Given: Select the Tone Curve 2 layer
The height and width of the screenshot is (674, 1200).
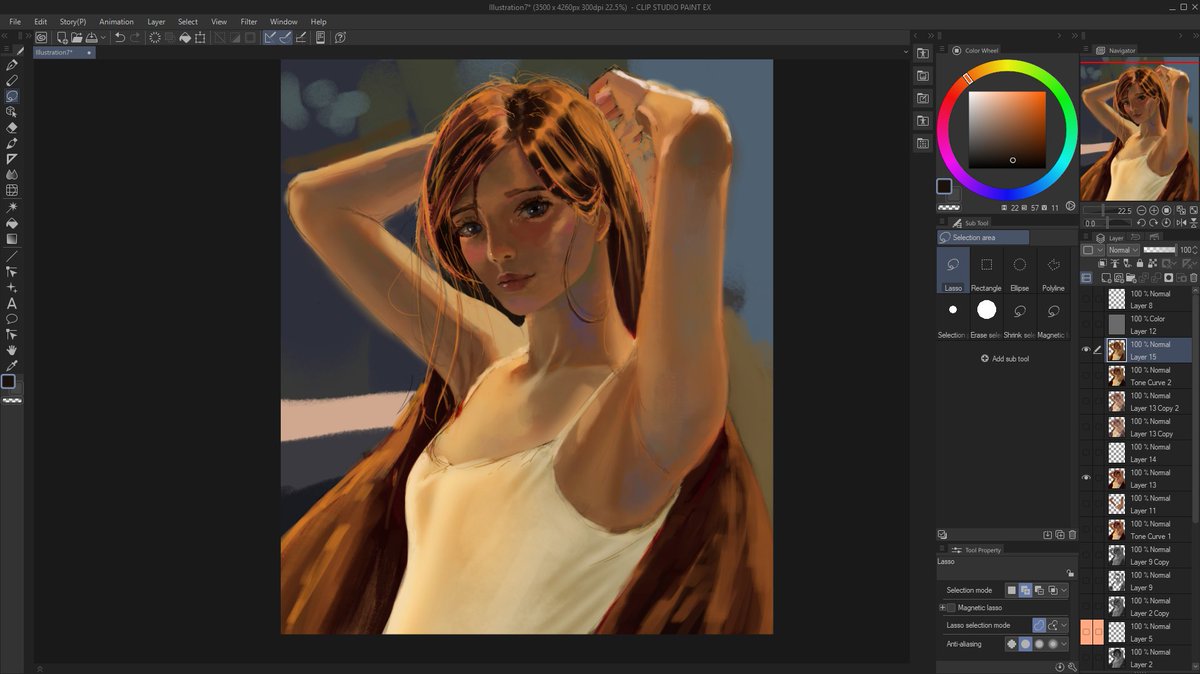Looking at the screenshot, I should pos(1150,376).
